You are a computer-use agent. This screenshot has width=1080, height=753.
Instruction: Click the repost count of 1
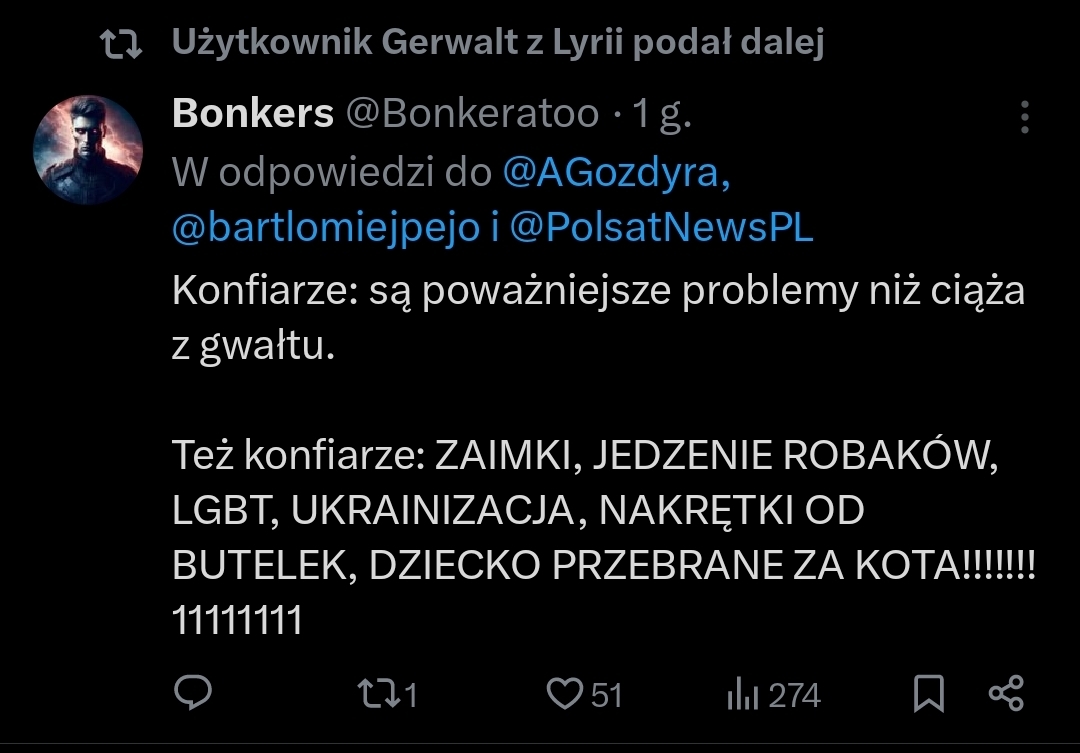click(410, 694)
